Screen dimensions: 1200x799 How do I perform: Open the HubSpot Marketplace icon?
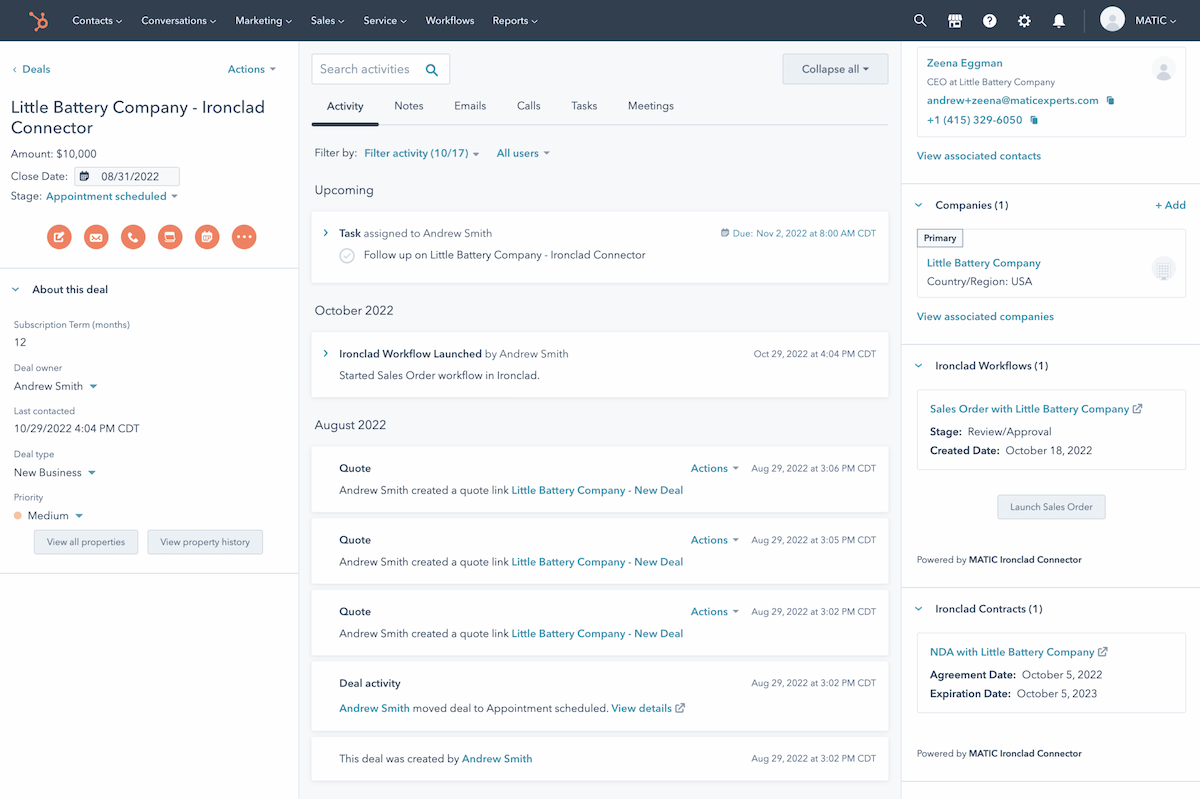954,20
